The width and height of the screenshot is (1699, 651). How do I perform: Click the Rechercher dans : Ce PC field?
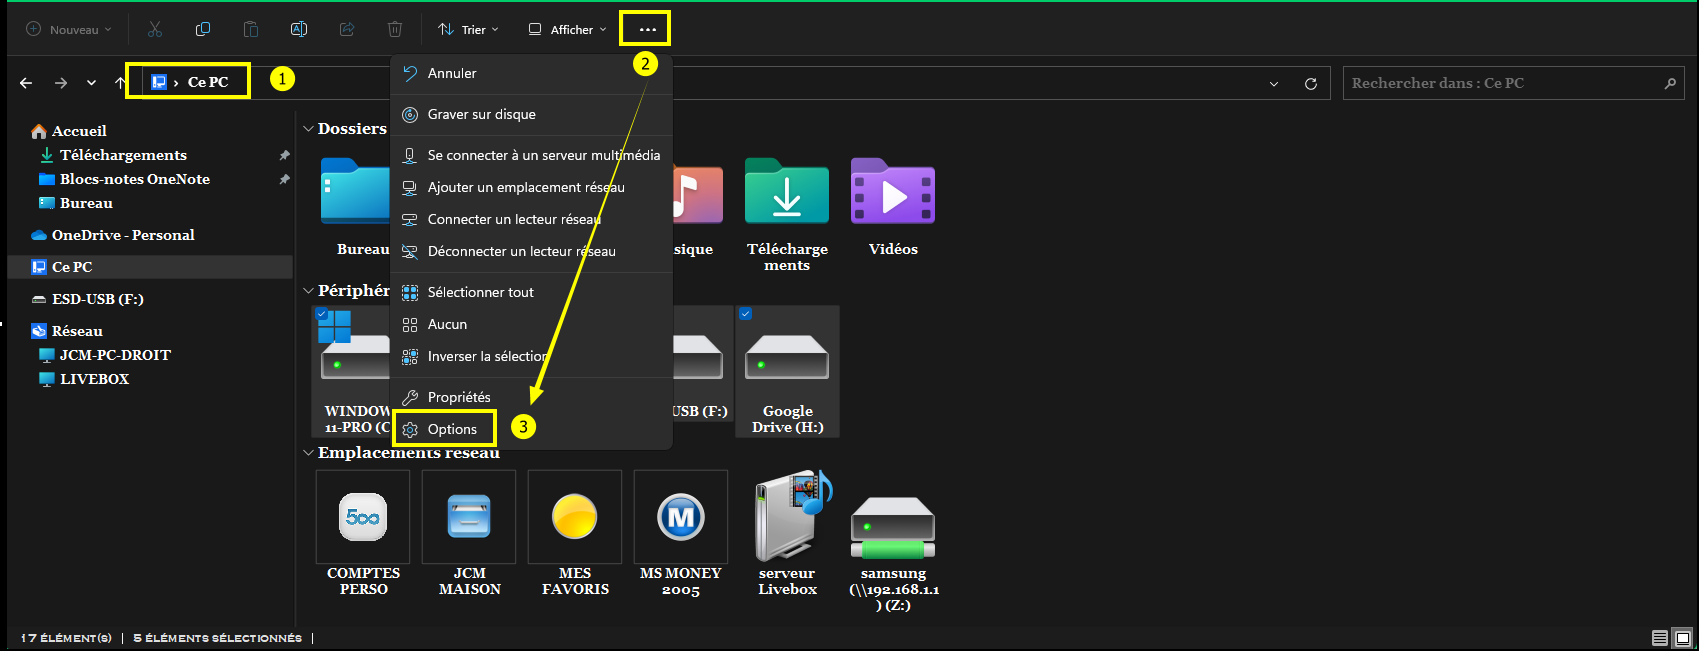coord(1513,83)
